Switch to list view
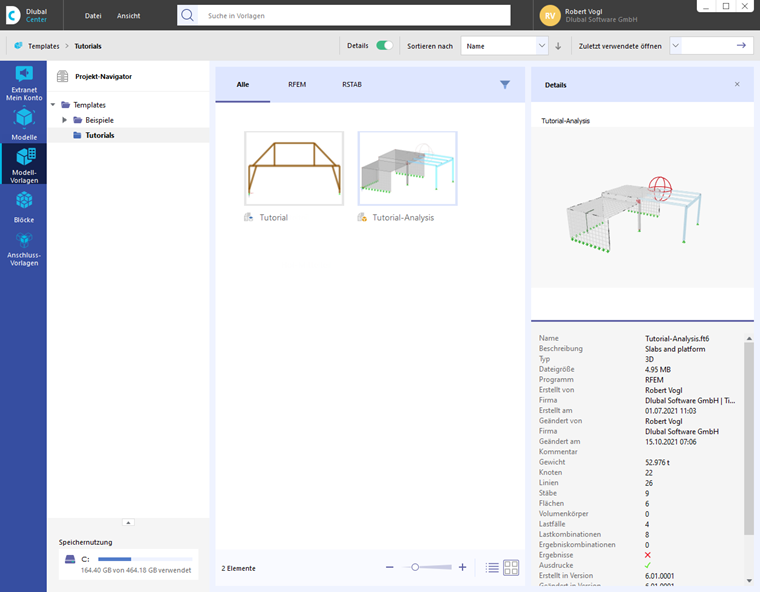 [x=492, y=567]
